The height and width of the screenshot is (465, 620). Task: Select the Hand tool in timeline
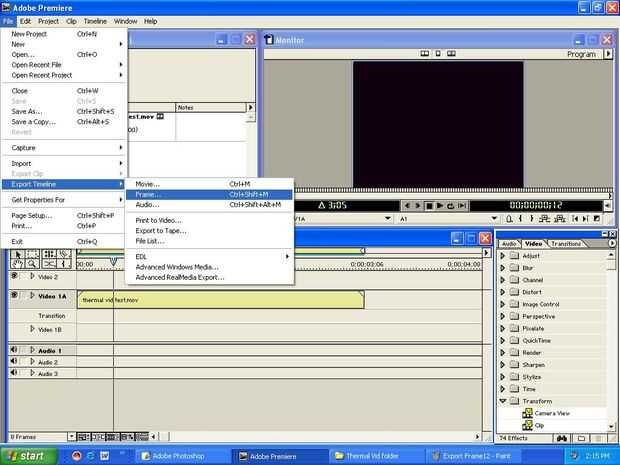pyautogui.click(x=17, y=264)
